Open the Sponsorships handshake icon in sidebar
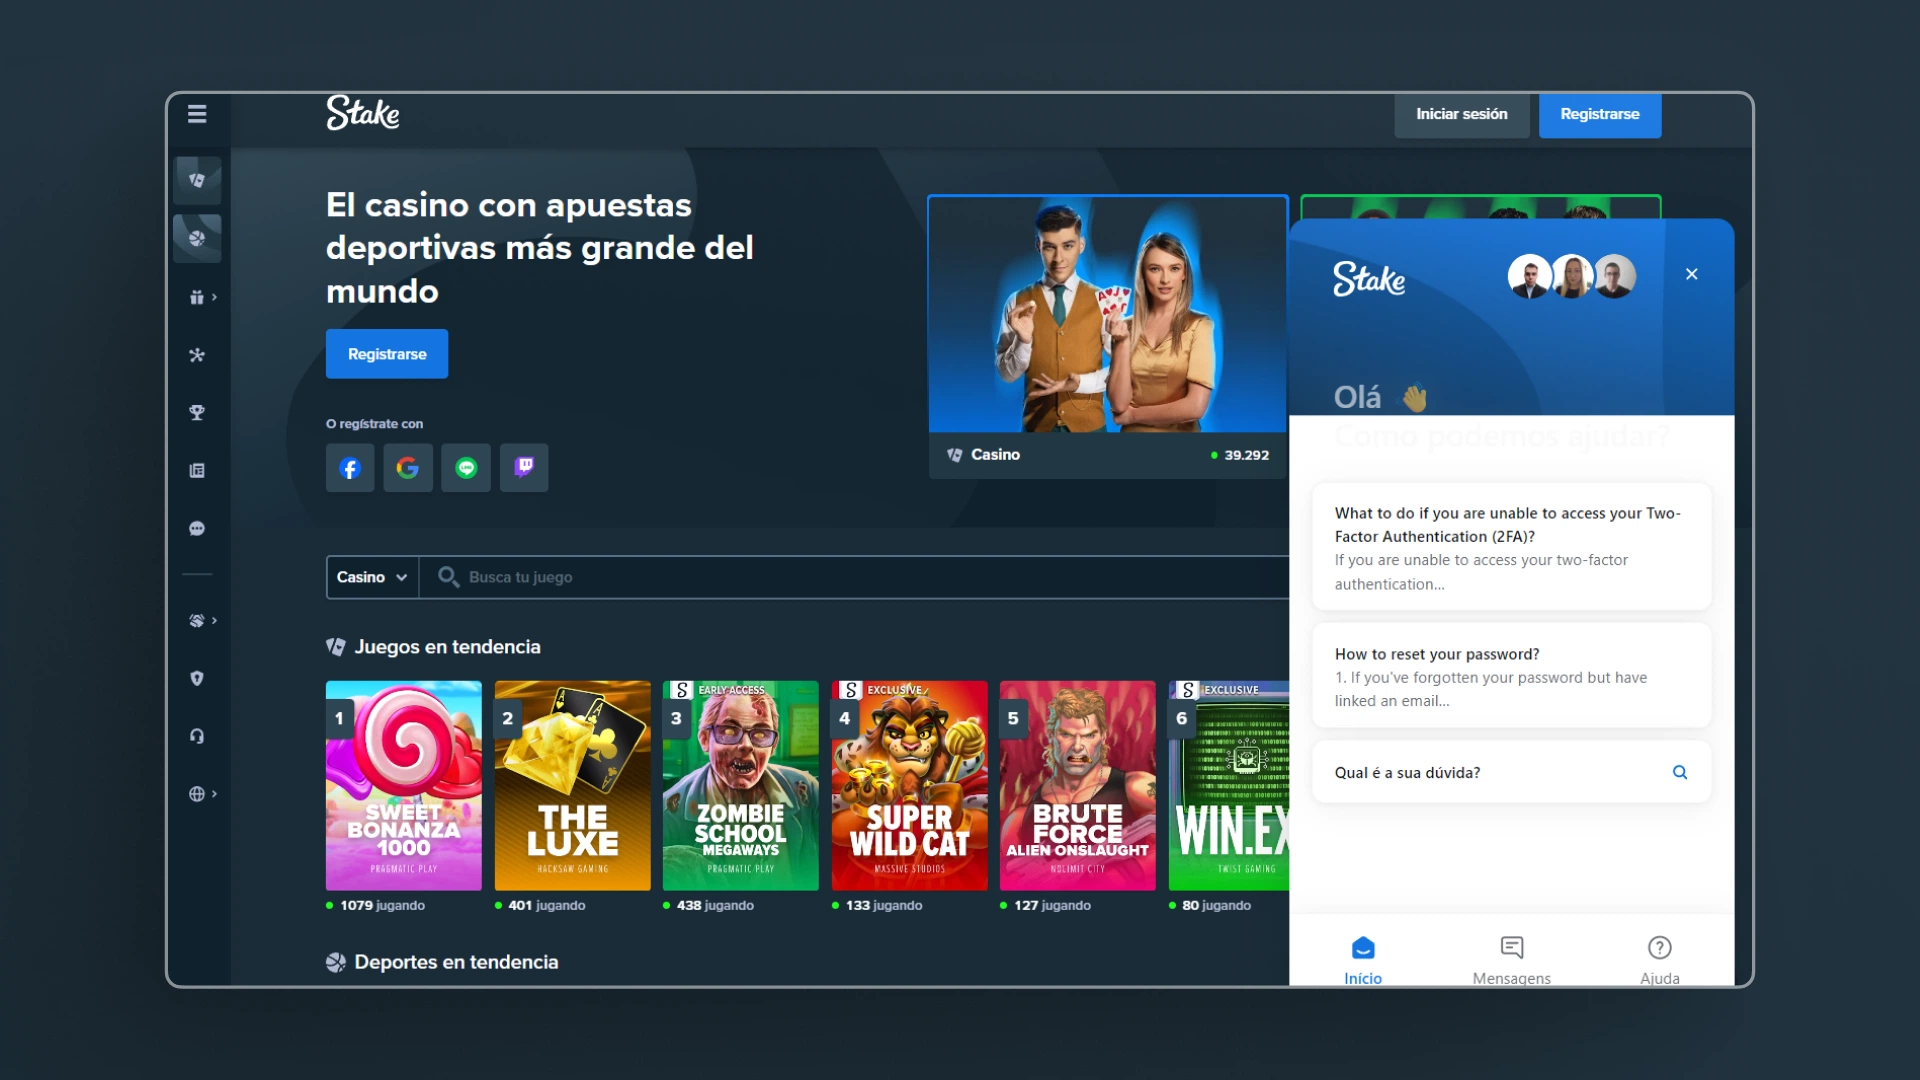The height and width of the screenshot is (1080, 1920). [196, 621]
